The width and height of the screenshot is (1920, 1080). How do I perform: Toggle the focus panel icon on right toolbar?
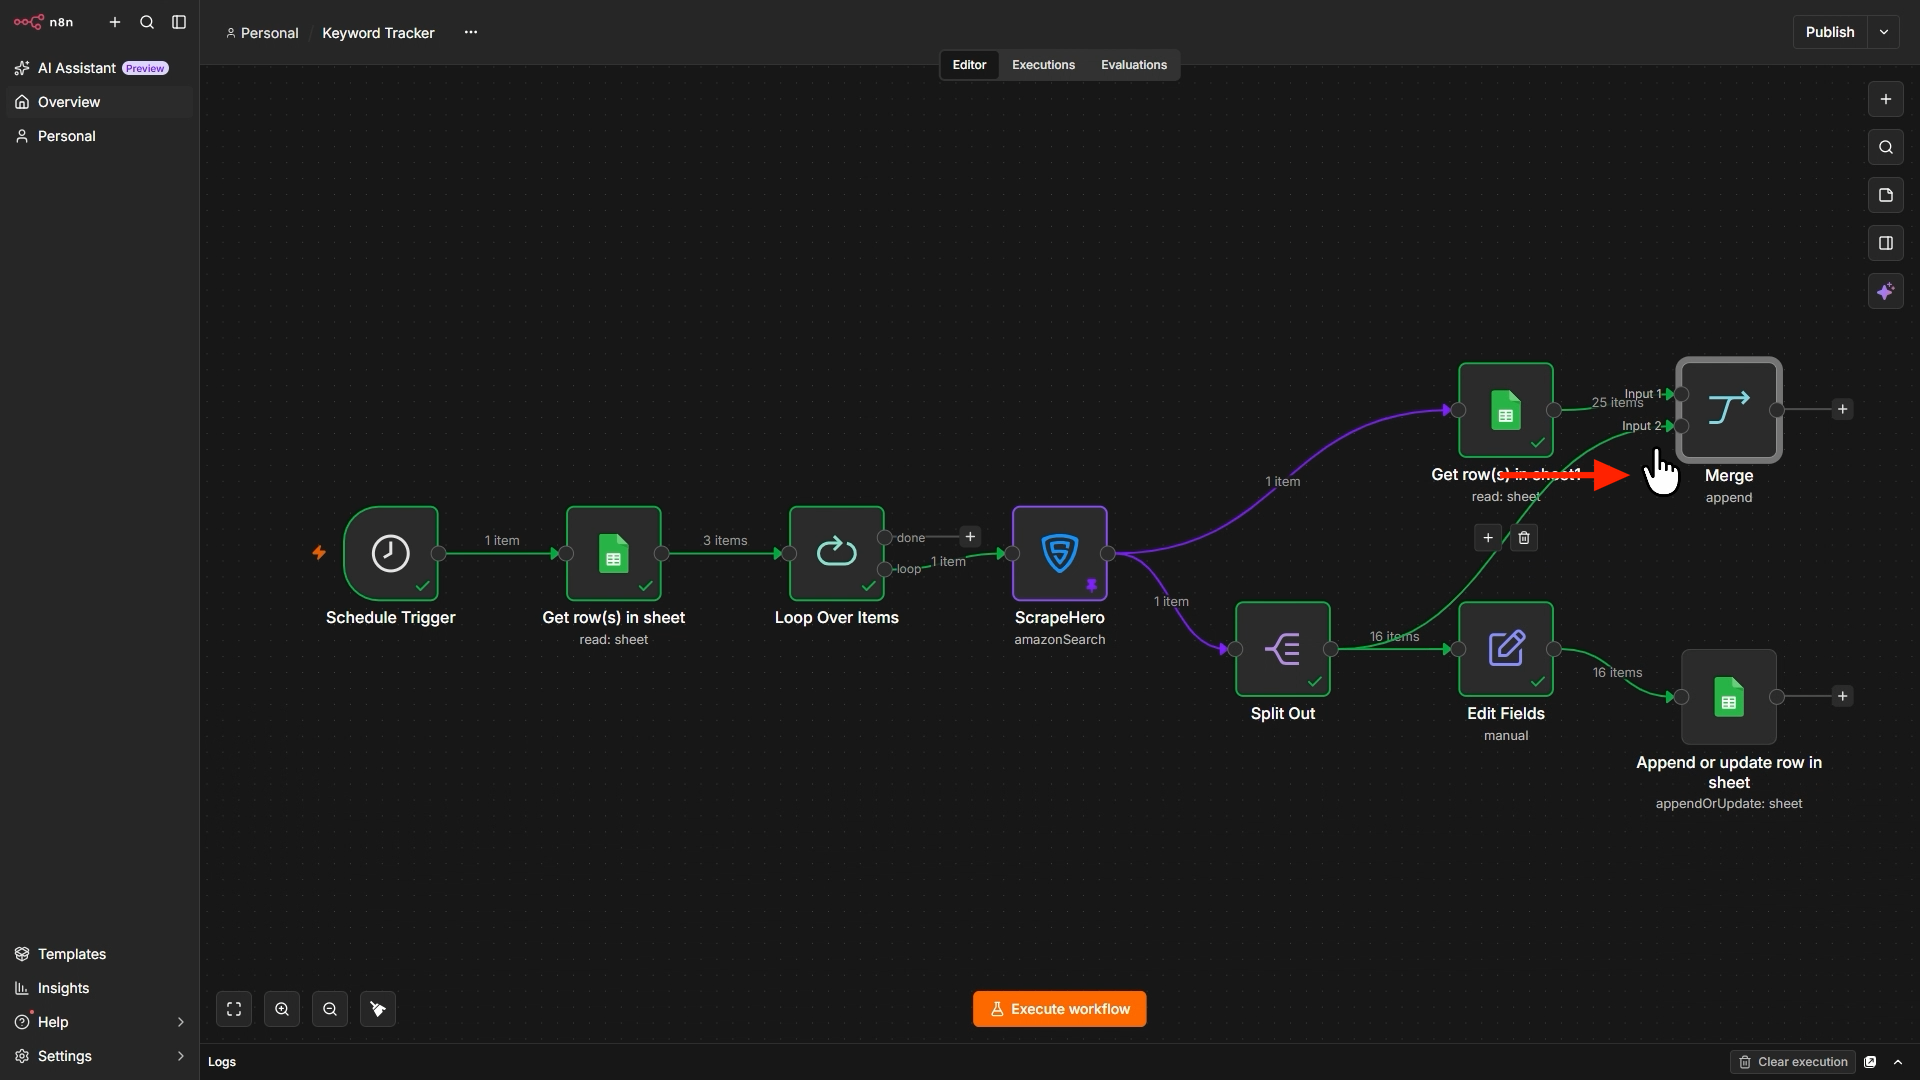[x=1885, y=243]
